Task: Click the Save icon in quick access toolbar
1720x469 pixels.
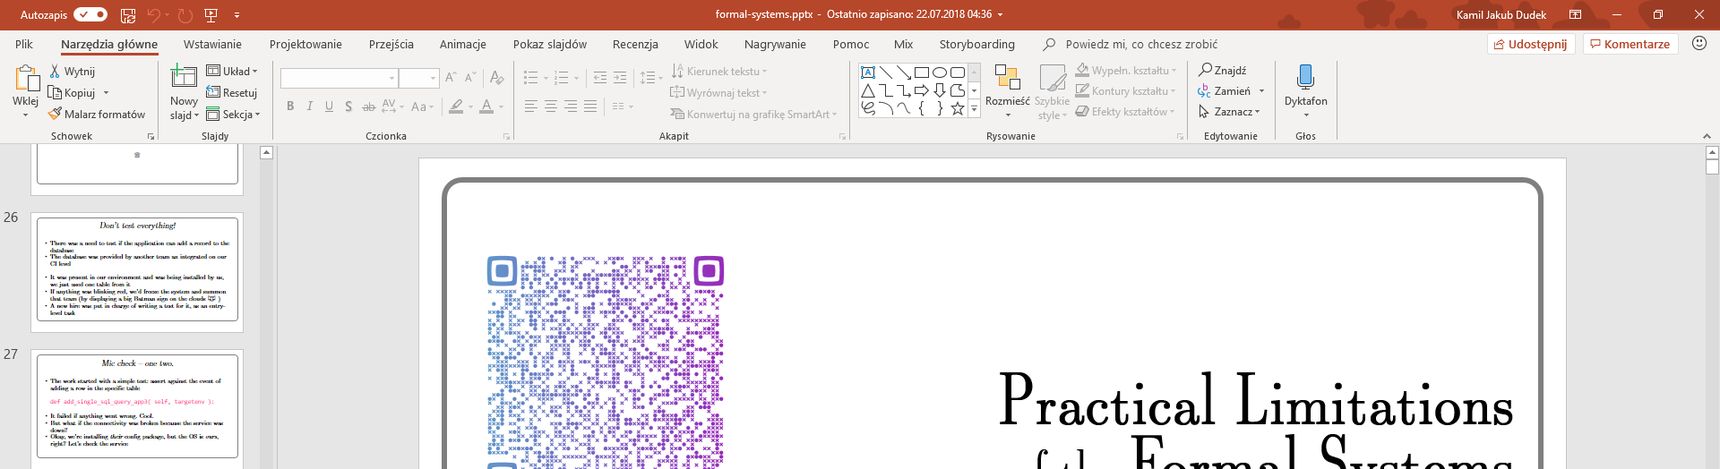Action: pos(128,15)
